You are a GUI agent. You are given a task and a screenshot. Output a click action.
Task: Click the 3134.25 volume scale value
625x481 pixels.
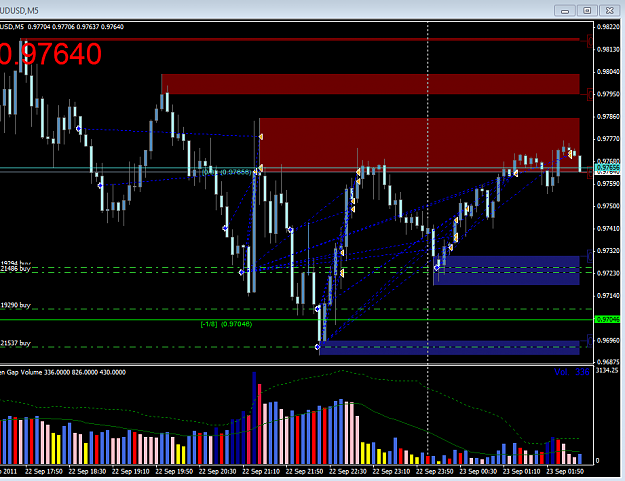607,371
